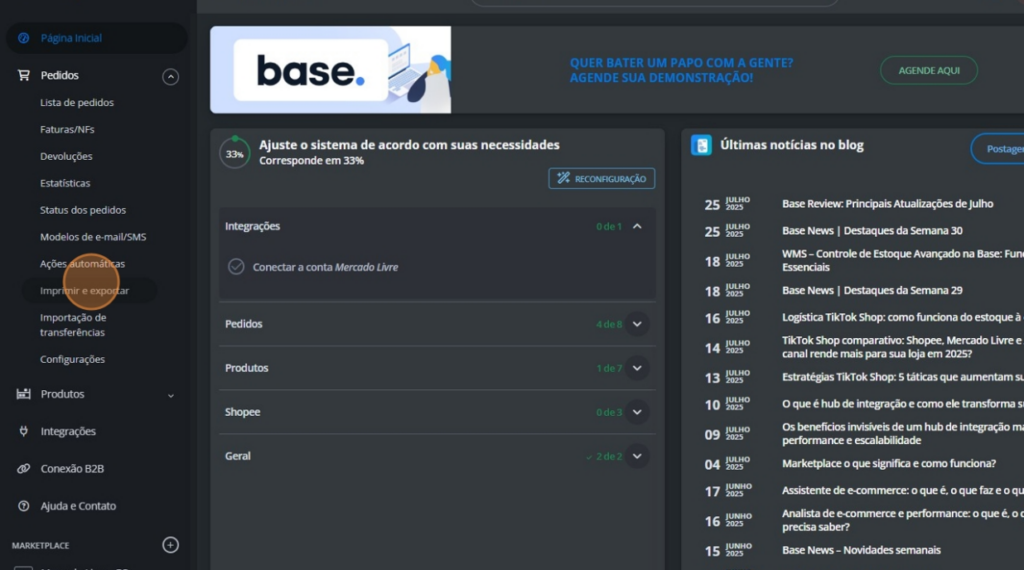The width and height of the screenshot is (1024, 570).
Task: Click the Ajuda e Contato help icon
Action: pyautogui.click(x=24, y=506)
